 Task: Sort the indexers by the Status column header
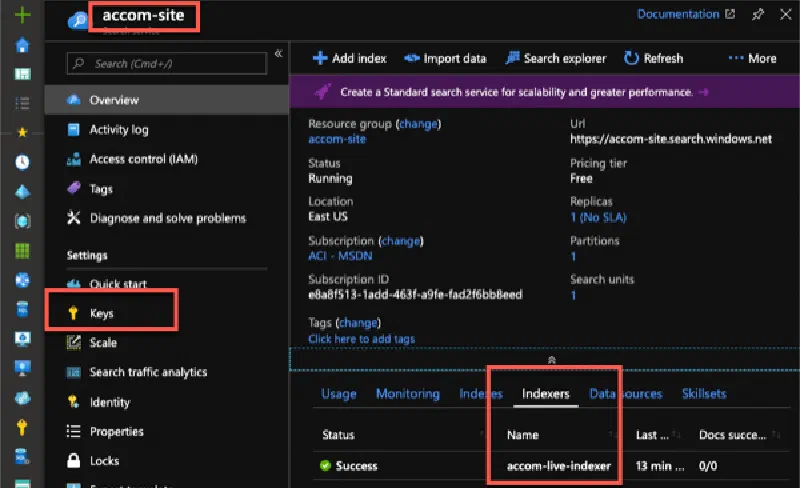tap(338, 435)
